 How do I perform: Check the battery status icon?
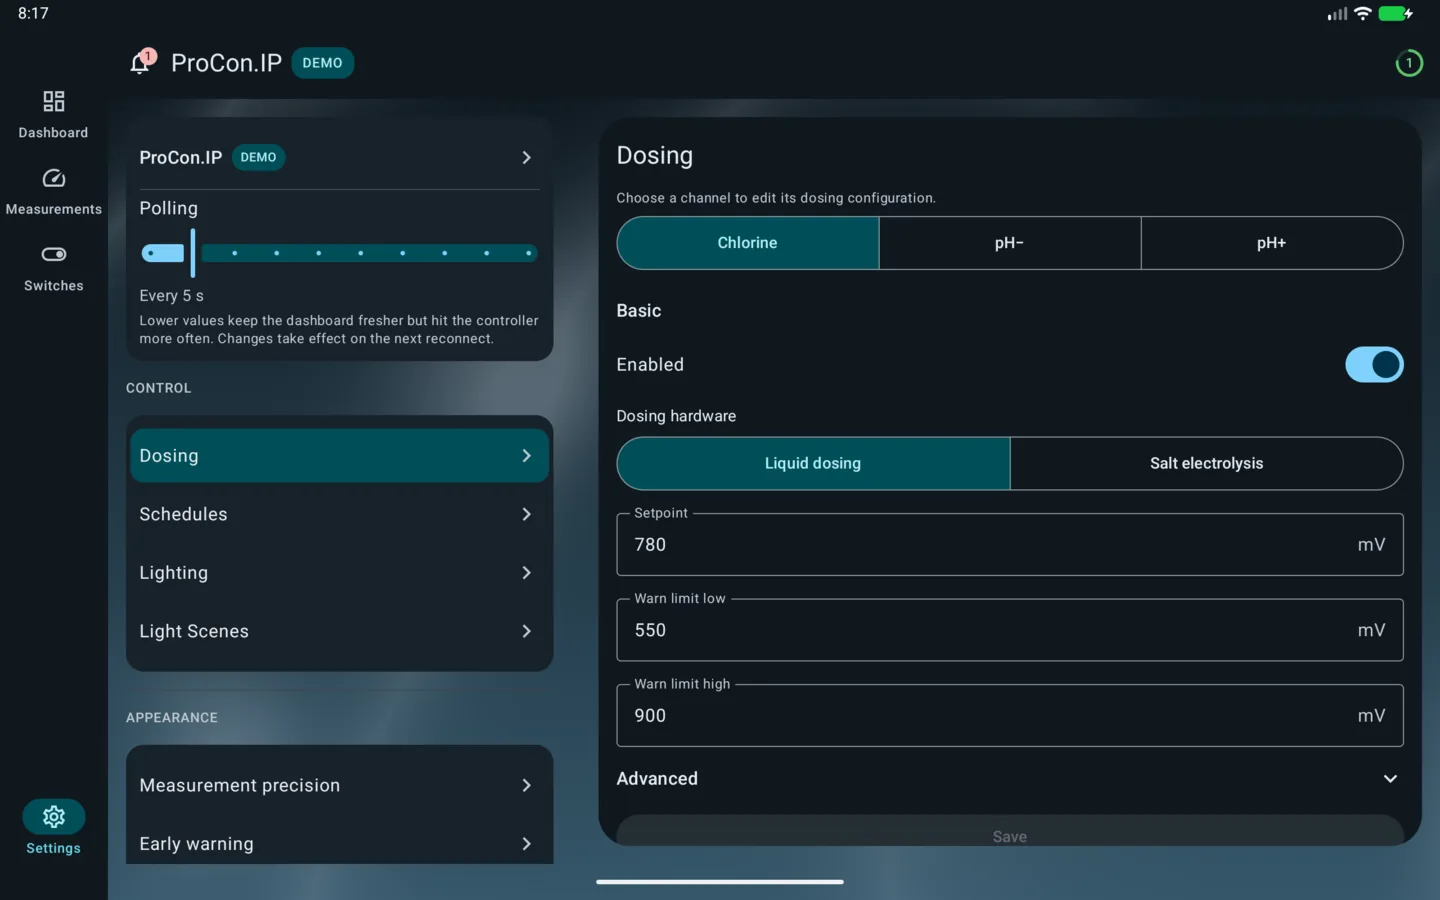(1395, 13)
